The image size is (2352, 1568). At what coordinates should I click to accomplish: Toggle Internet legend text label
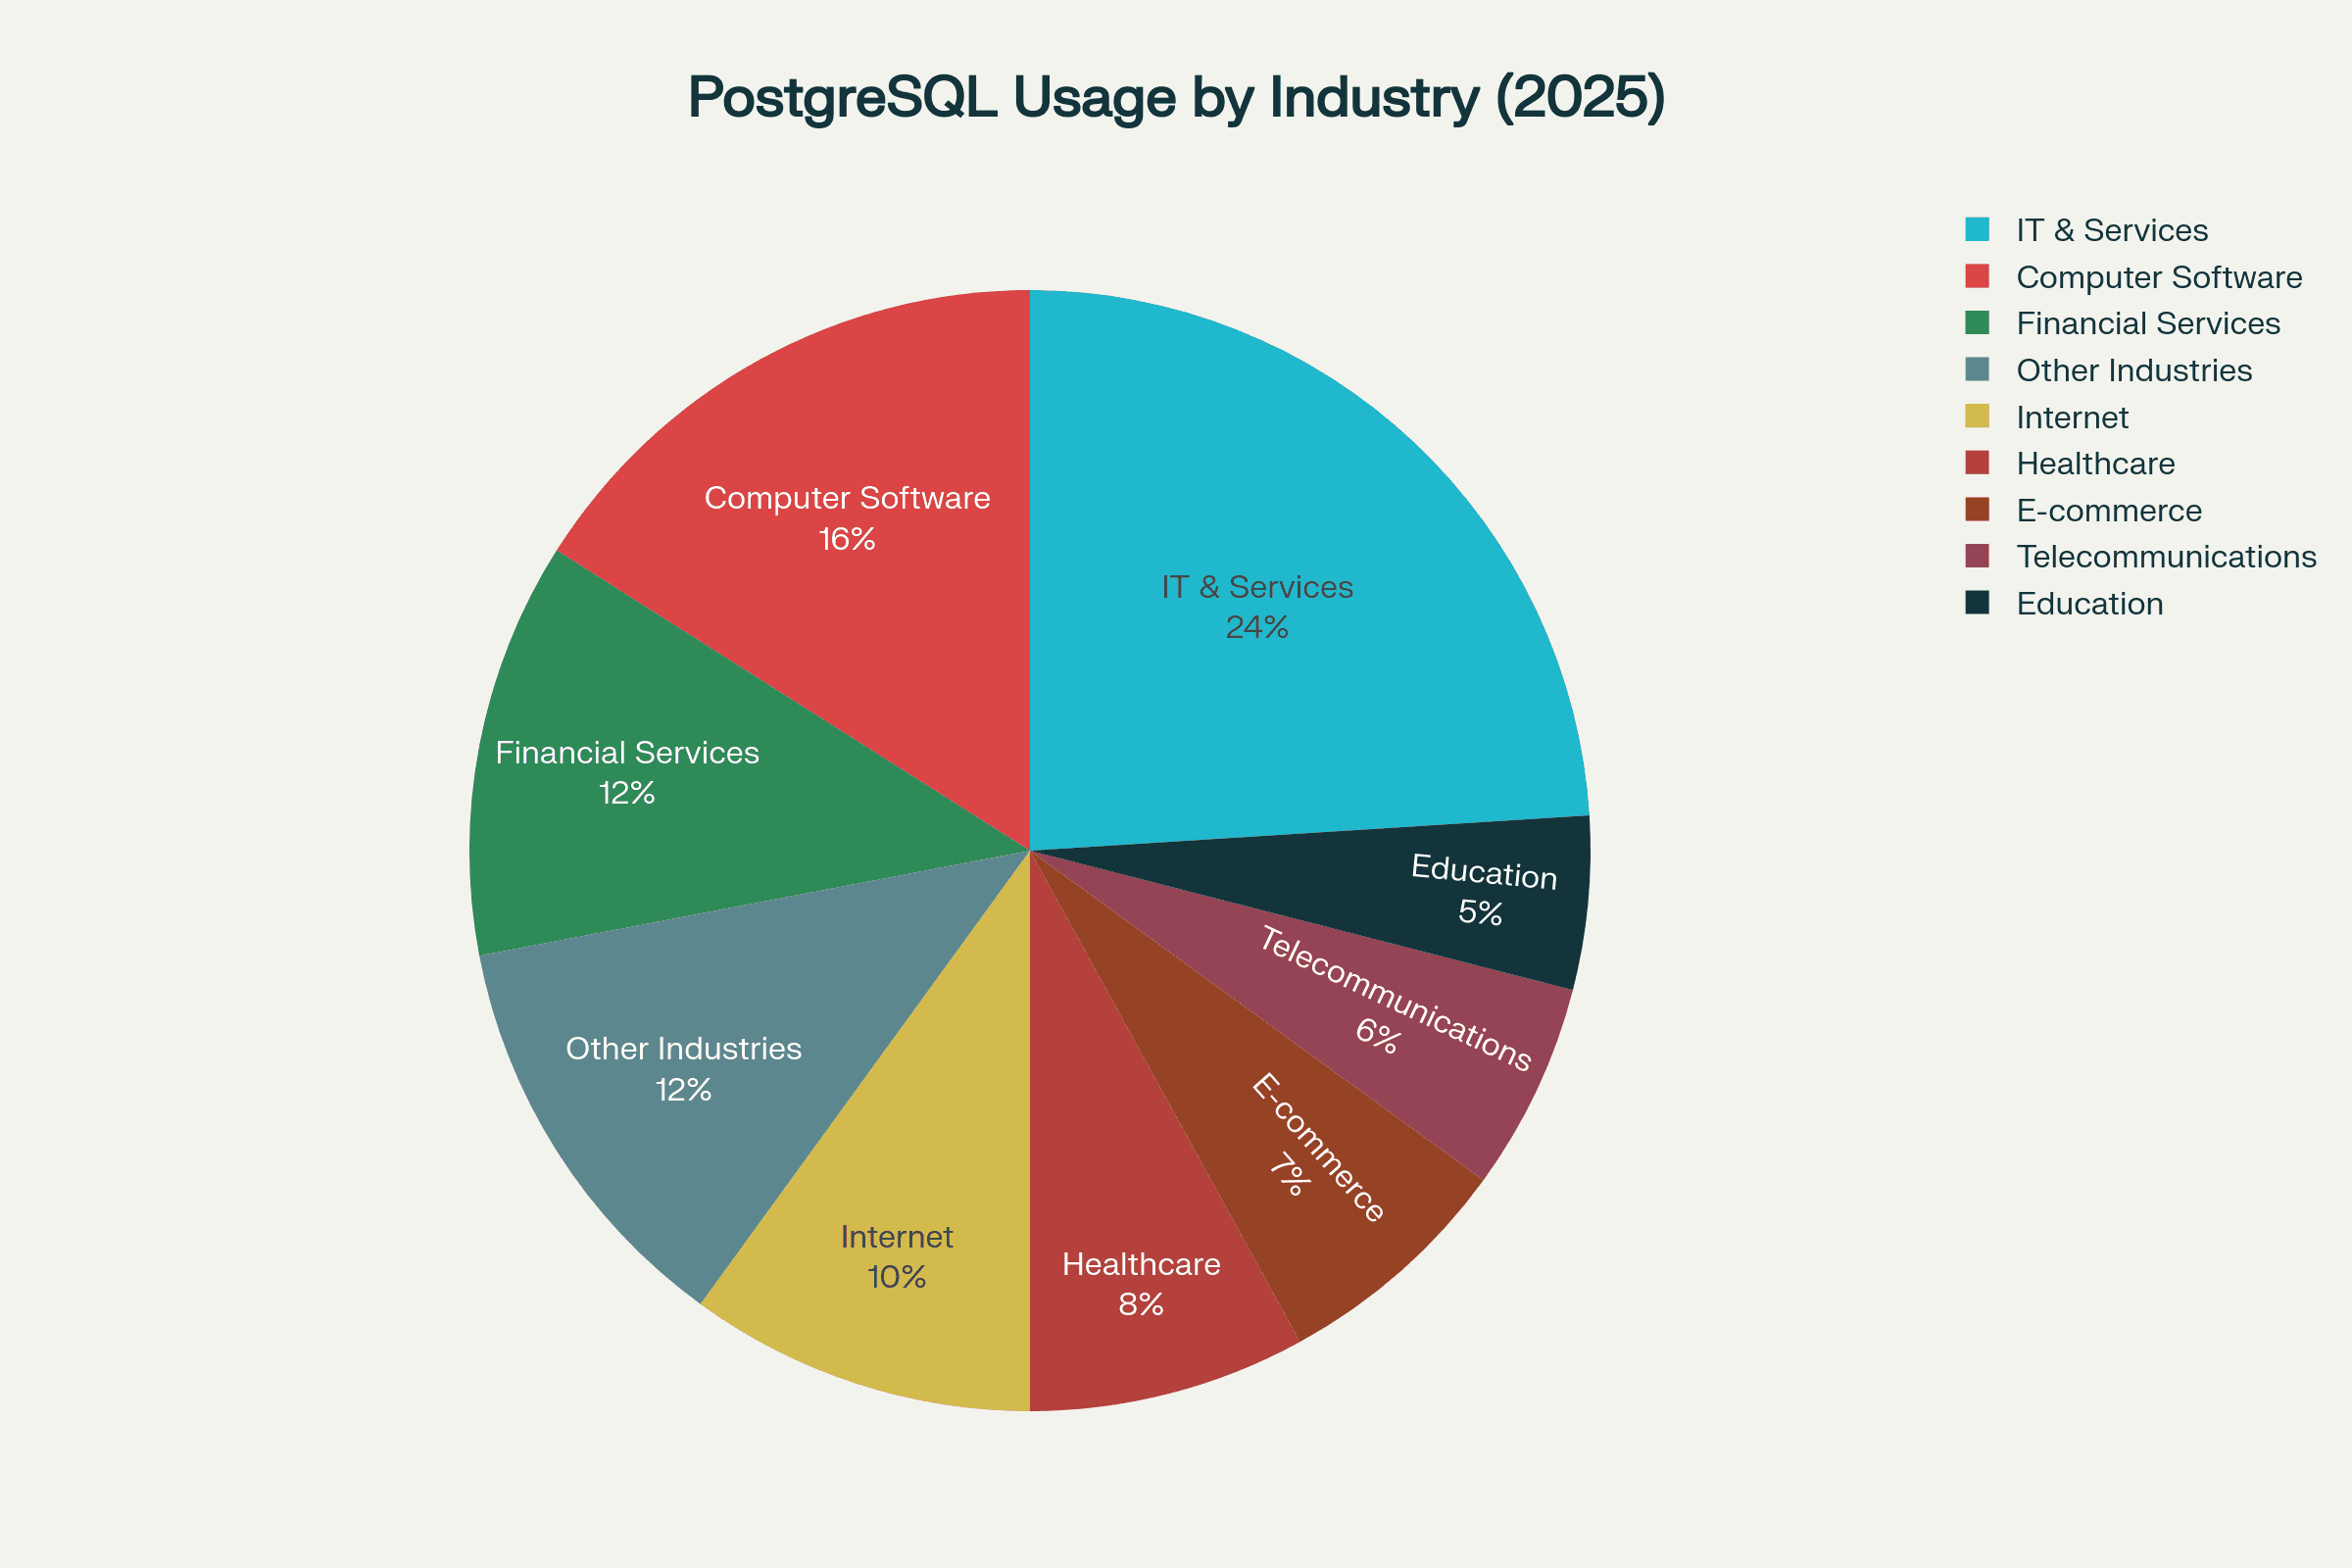2072,417
